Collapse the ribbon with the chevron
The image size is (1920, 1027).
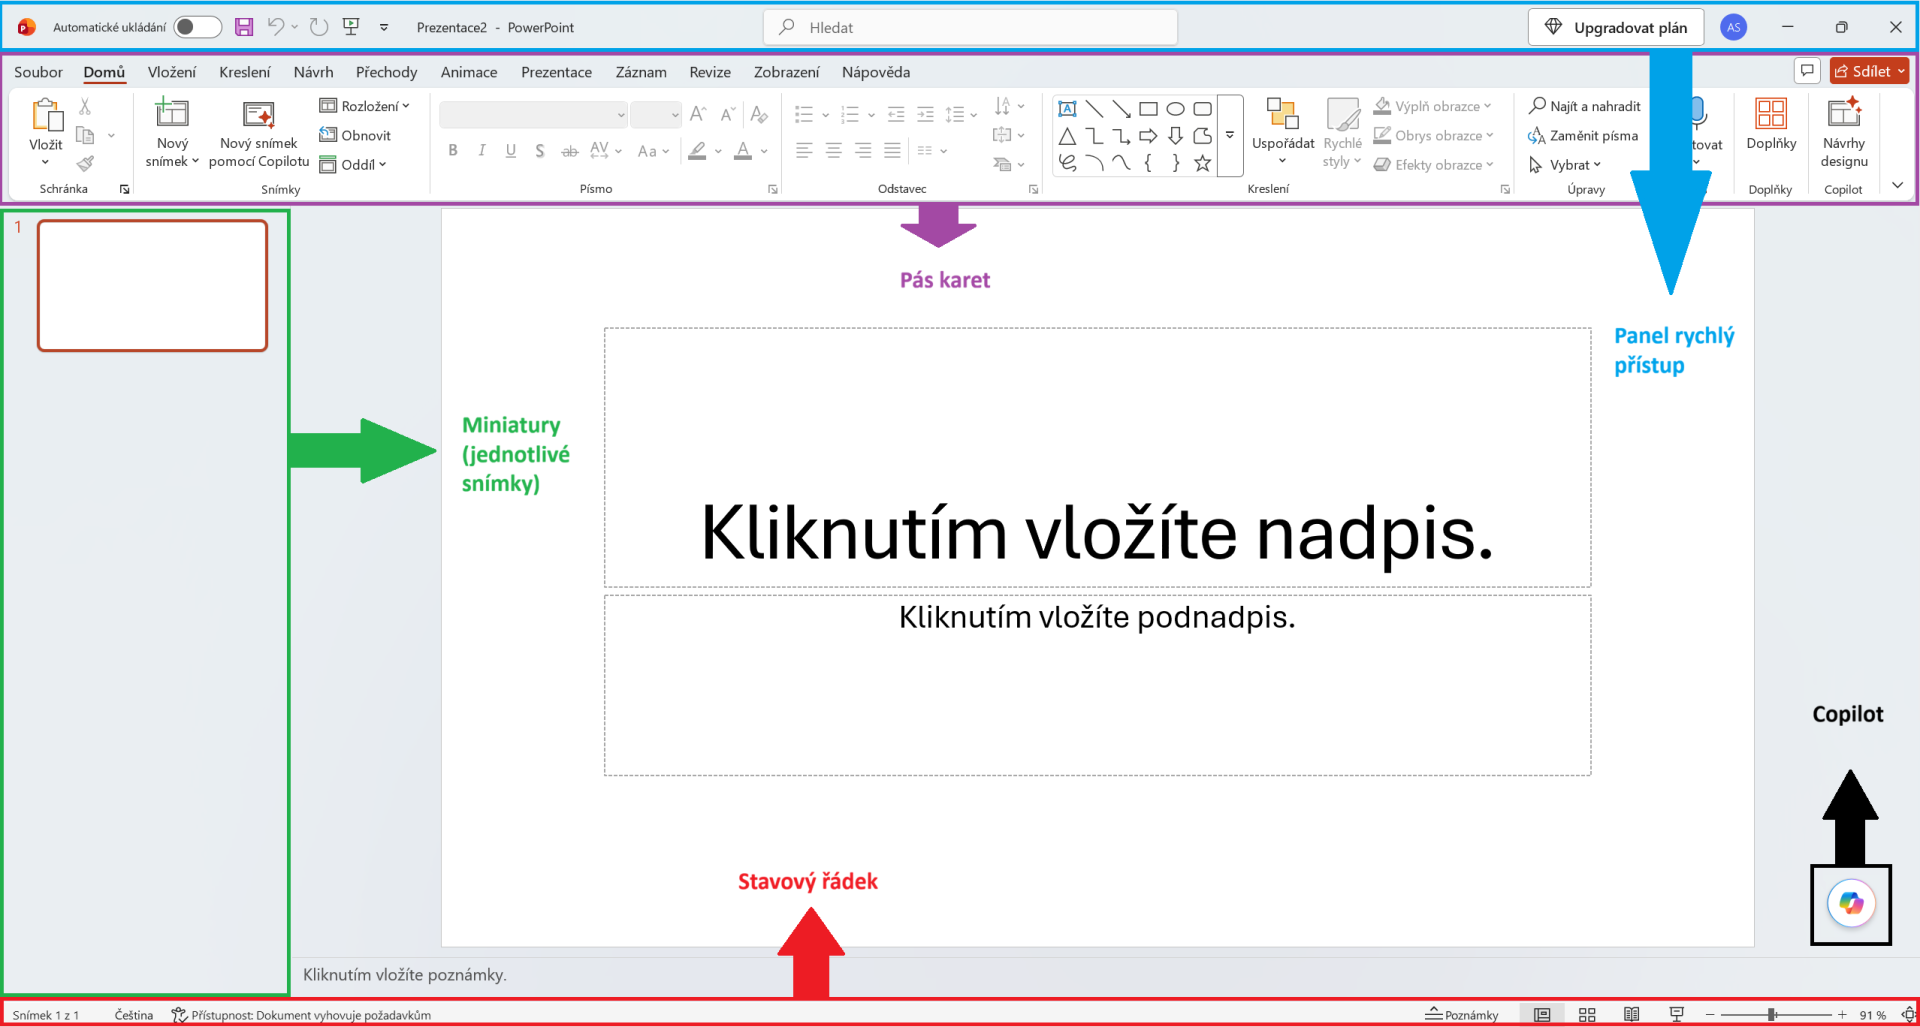pos(1897,185)
